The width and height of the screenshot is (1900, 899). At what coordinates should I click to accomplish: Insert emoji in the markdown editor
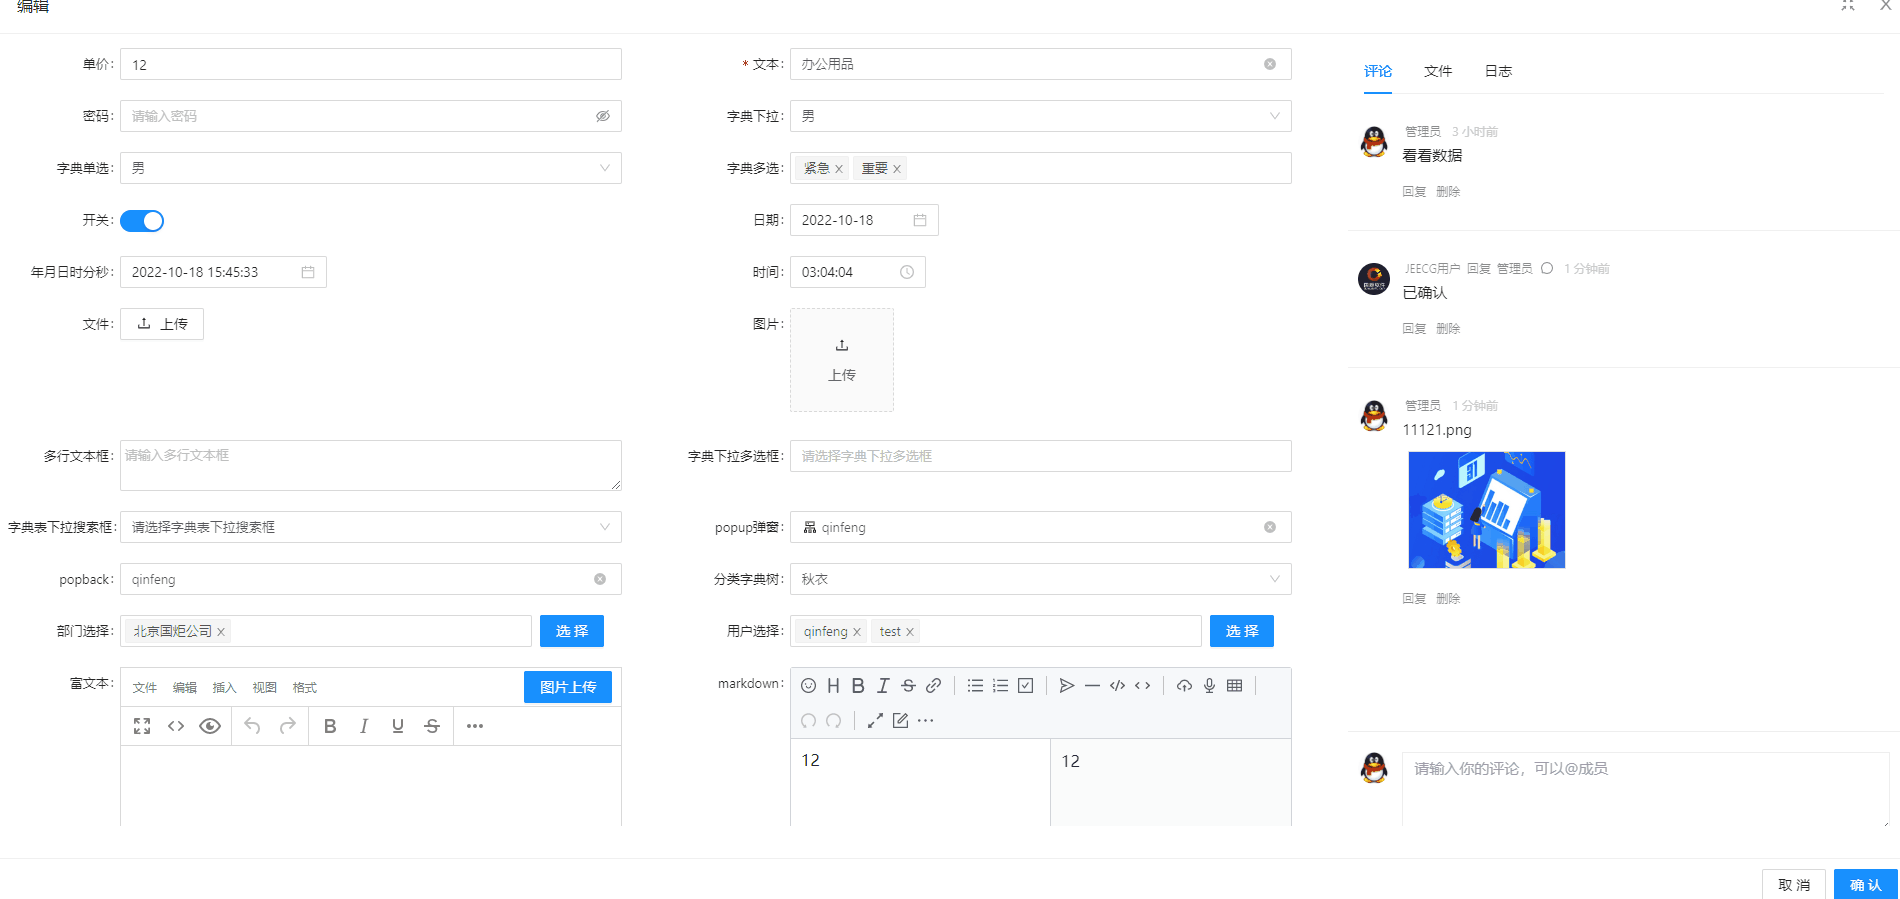[808, 686]
